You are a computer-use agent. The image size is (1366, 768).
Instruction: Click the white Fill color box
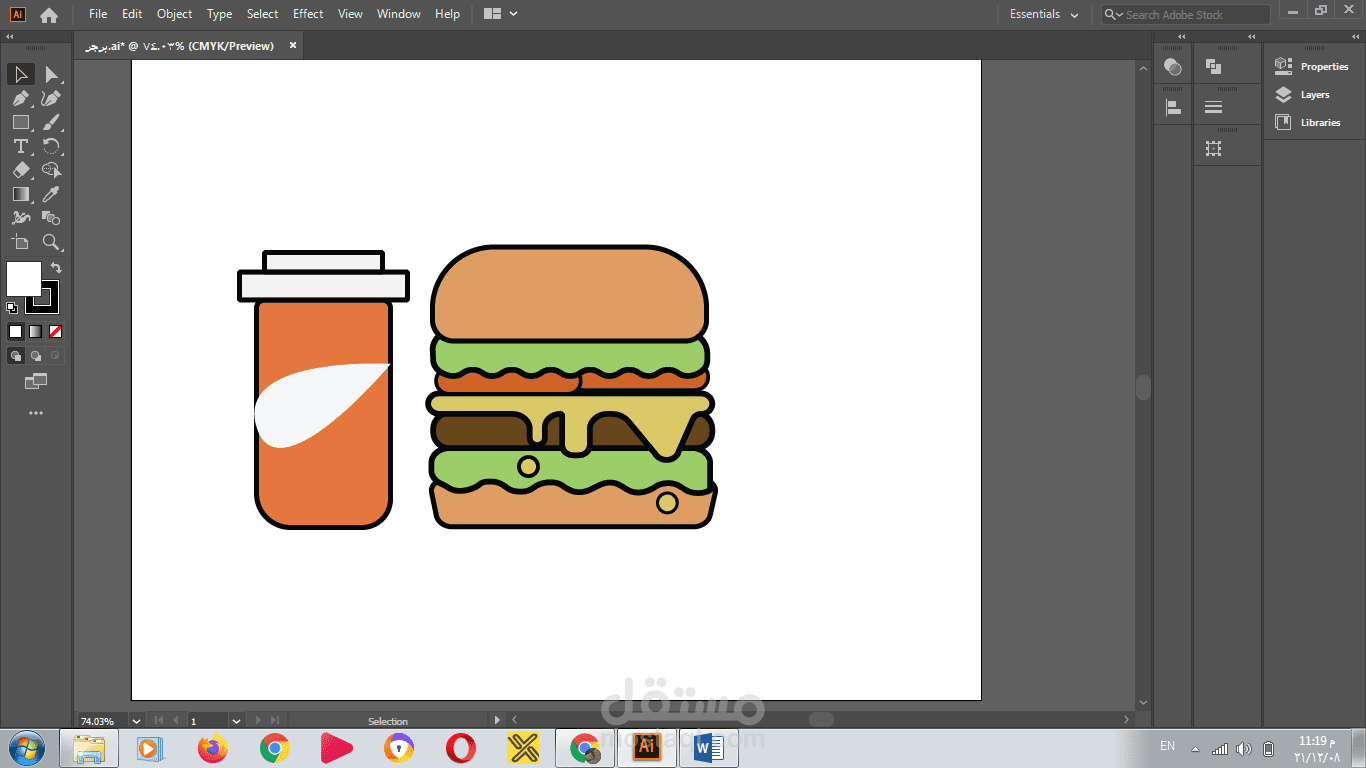coord(24,279)
